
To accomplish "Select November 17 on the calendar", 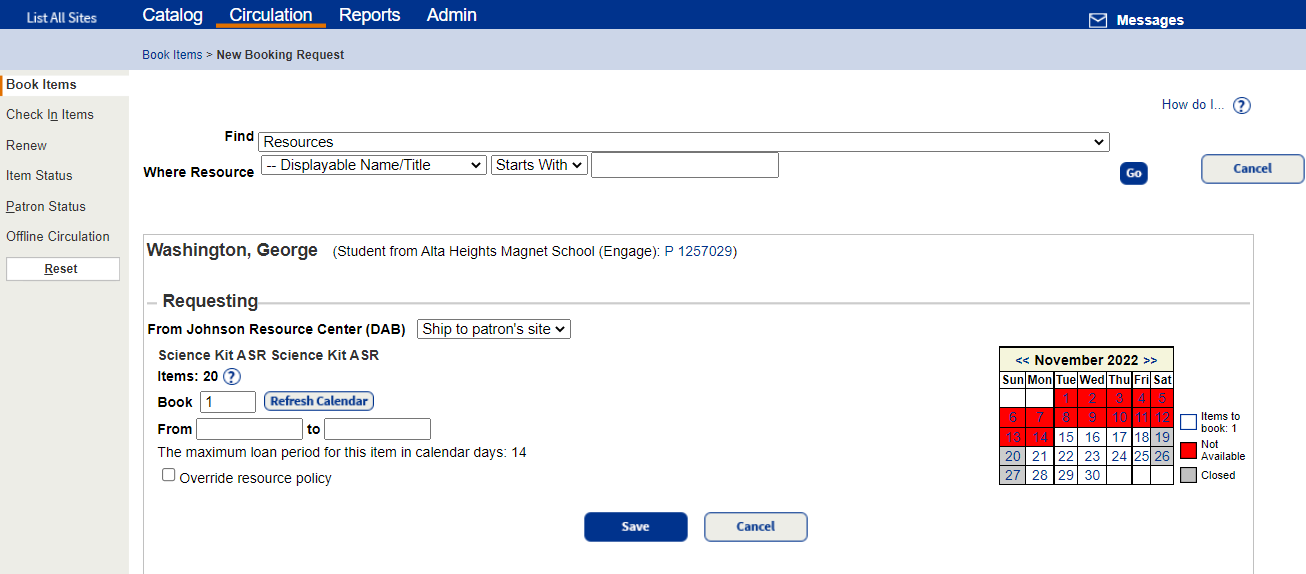I will 1119,437.
